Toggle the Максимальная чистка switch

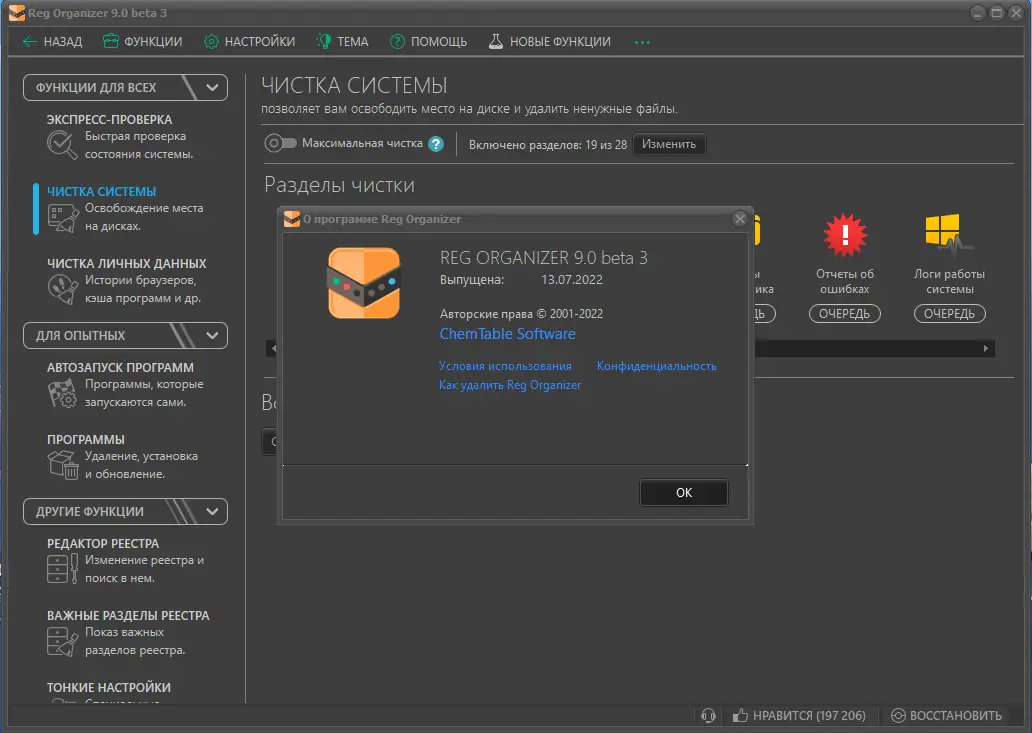tap(281, 143)
